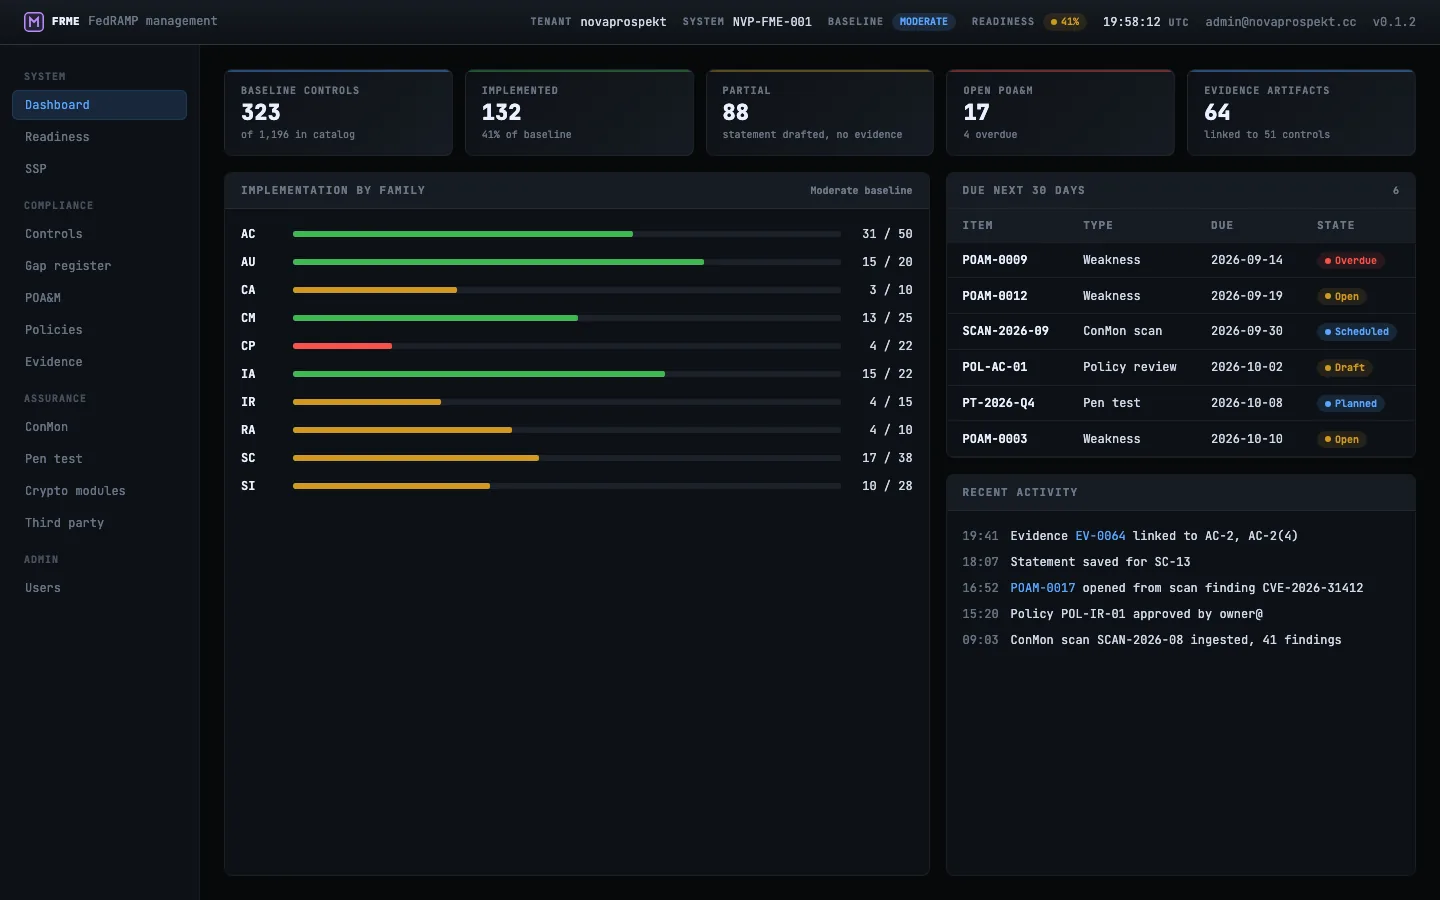Open Policies from sidebar
Image resolution: width=1440 pixels, height=900 pixels.
click(99, 330)
